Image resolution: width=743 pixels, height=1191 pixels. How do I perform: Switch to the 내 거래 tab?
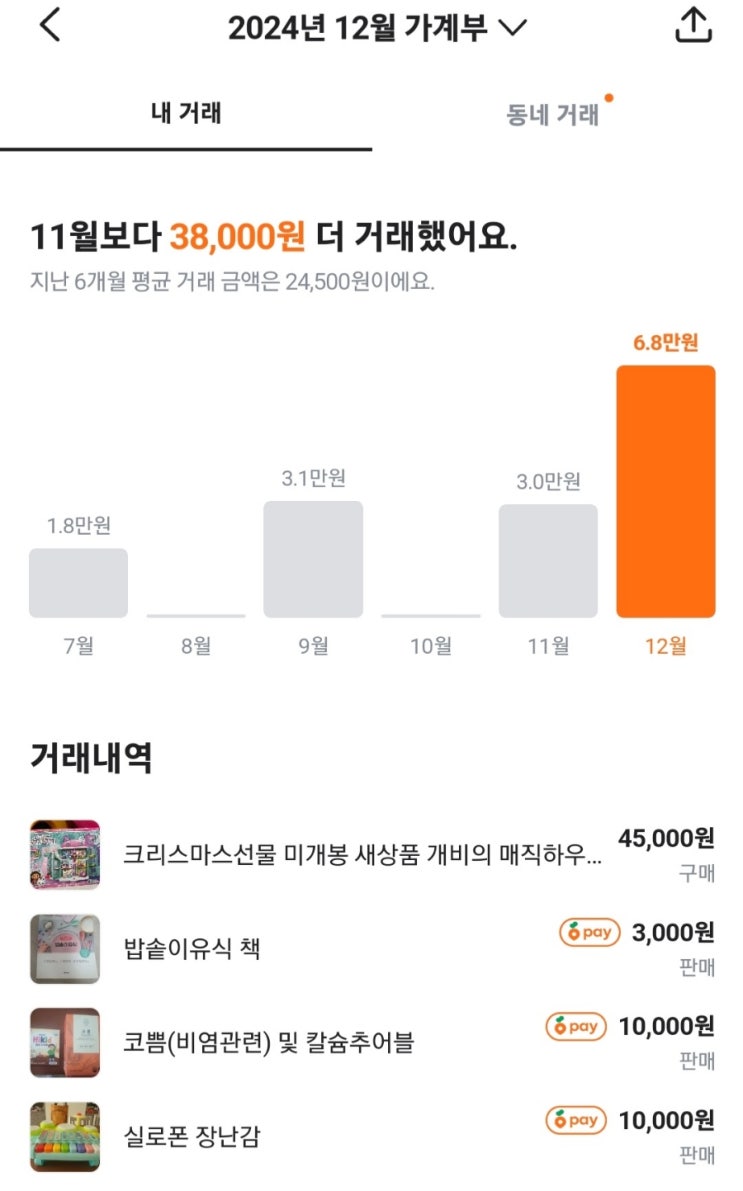click(186, 113)
